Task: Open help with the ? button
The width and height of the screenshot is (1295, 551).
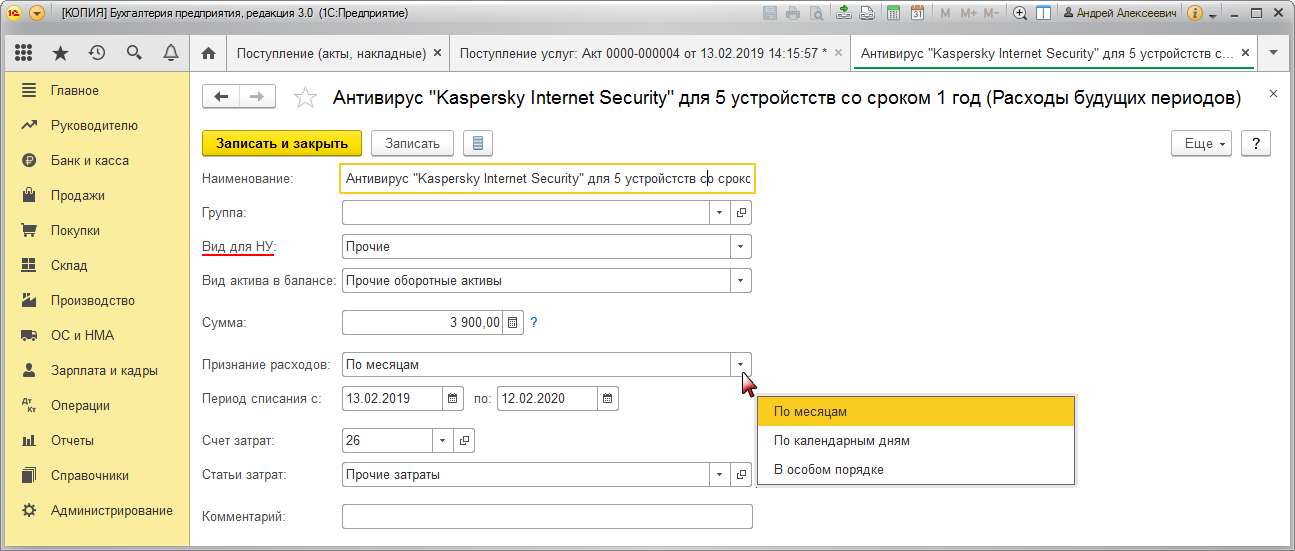Action: [x=1256, y=143]
